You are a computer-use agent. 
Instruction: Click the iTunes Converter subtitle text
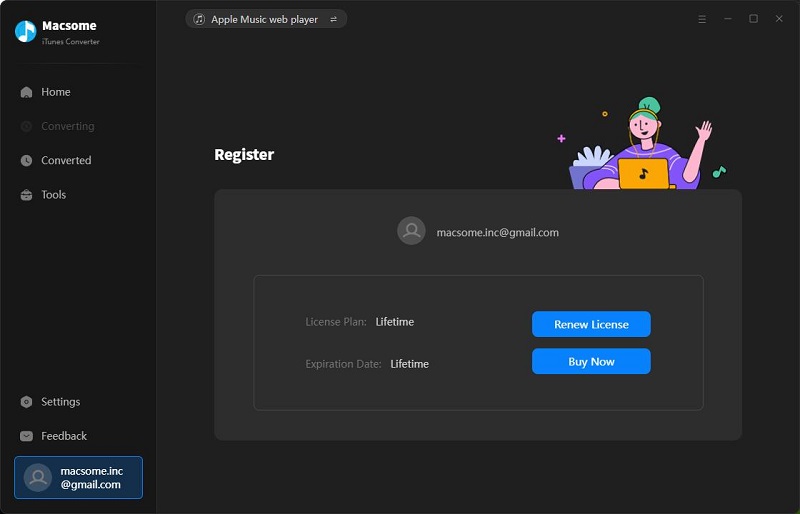70,42
